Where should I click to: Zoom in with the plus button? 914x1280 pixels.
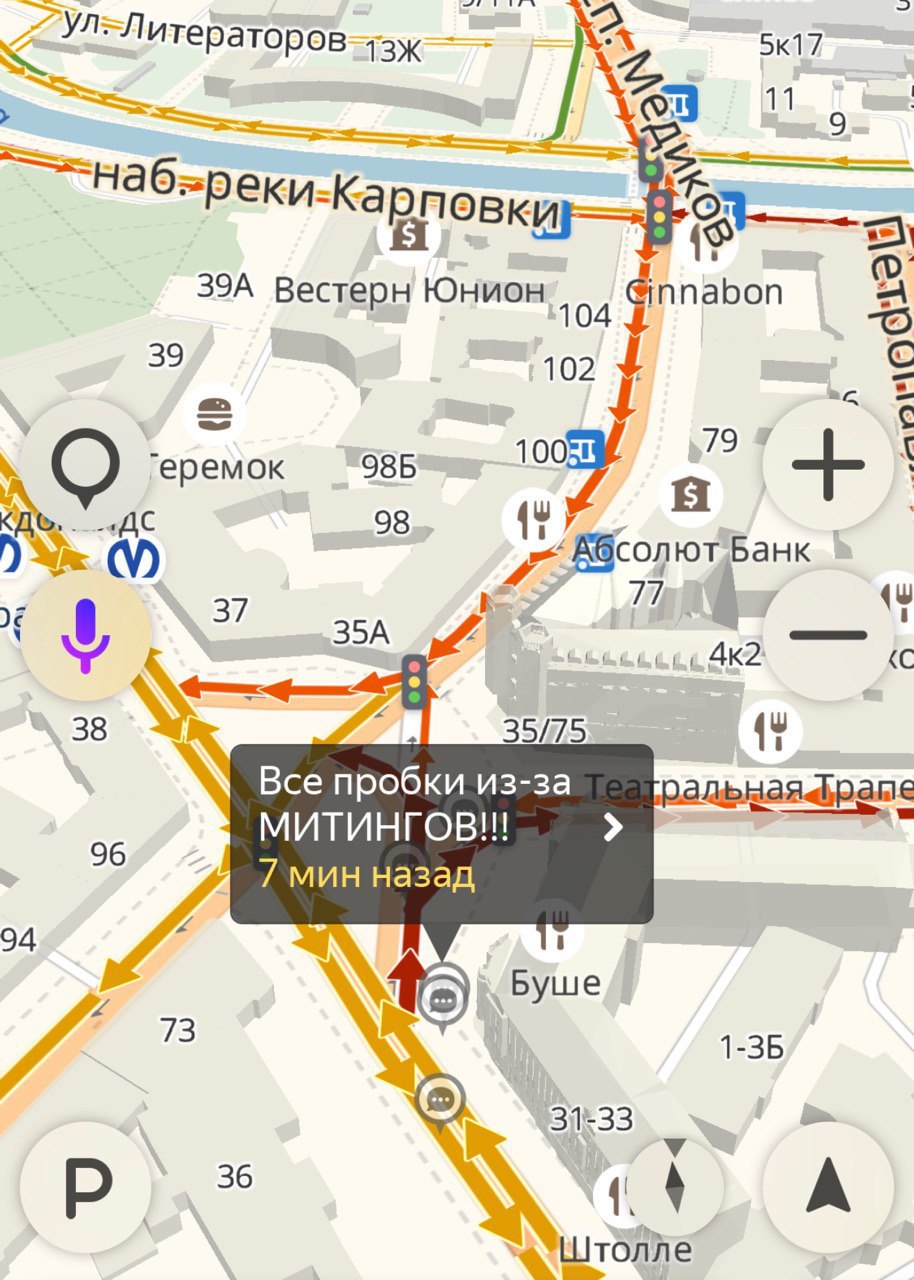(x=828, y=465)
